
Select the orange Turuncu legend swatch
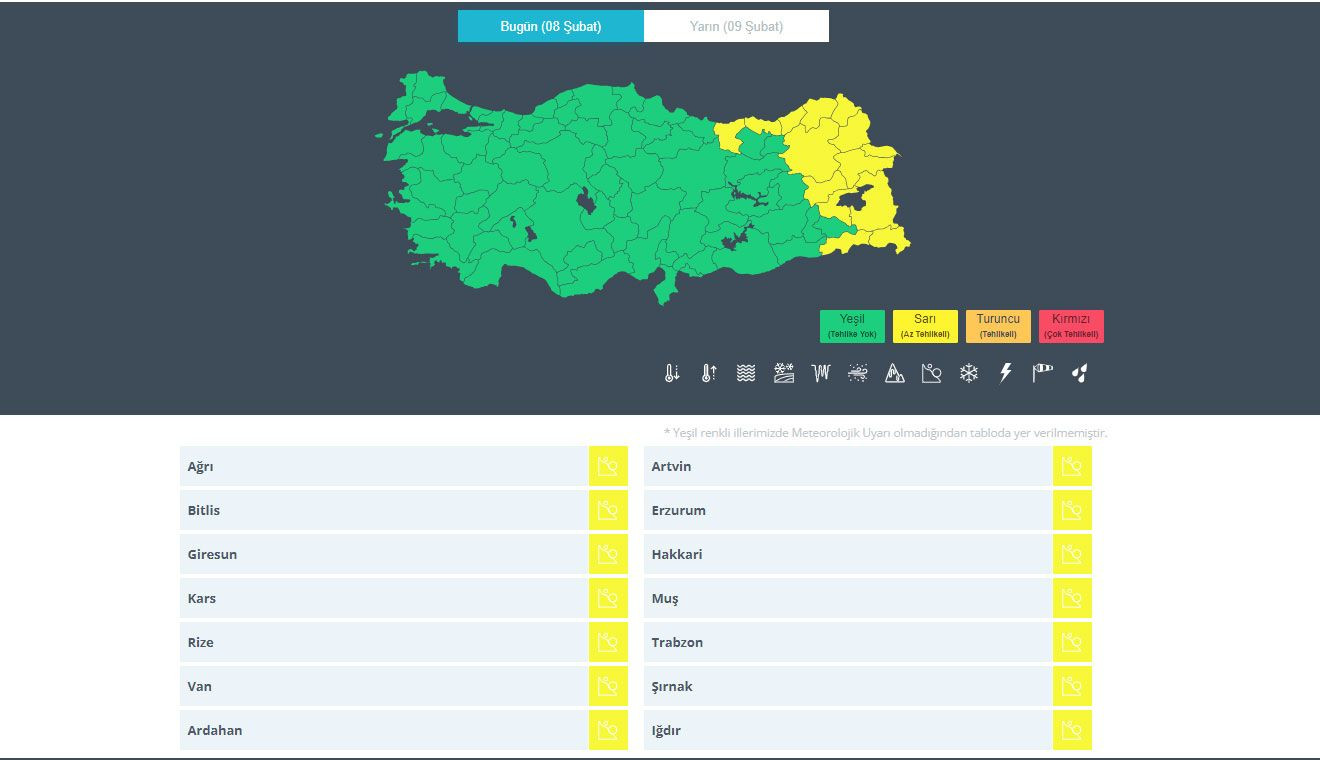[998, 326]
